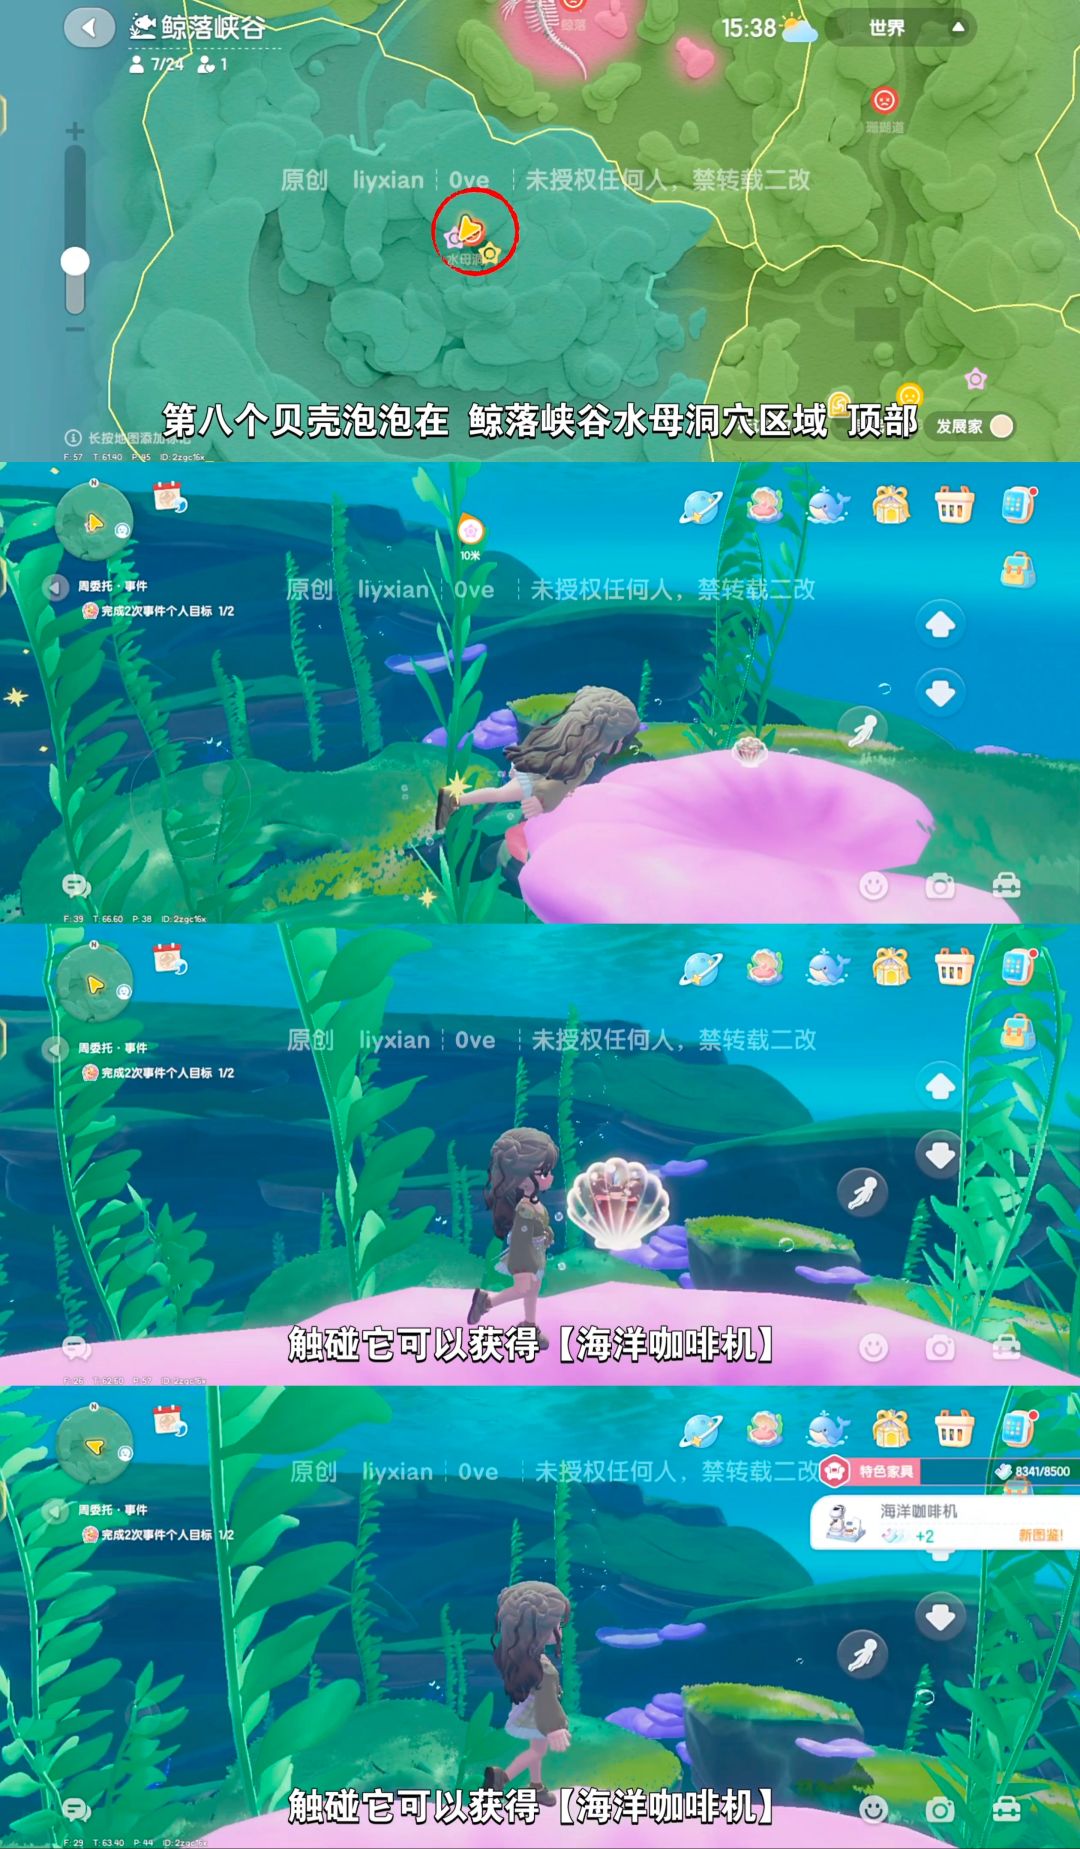
Task: Click the 8341/8500 collection counter
Action: pos(1034,1471)
